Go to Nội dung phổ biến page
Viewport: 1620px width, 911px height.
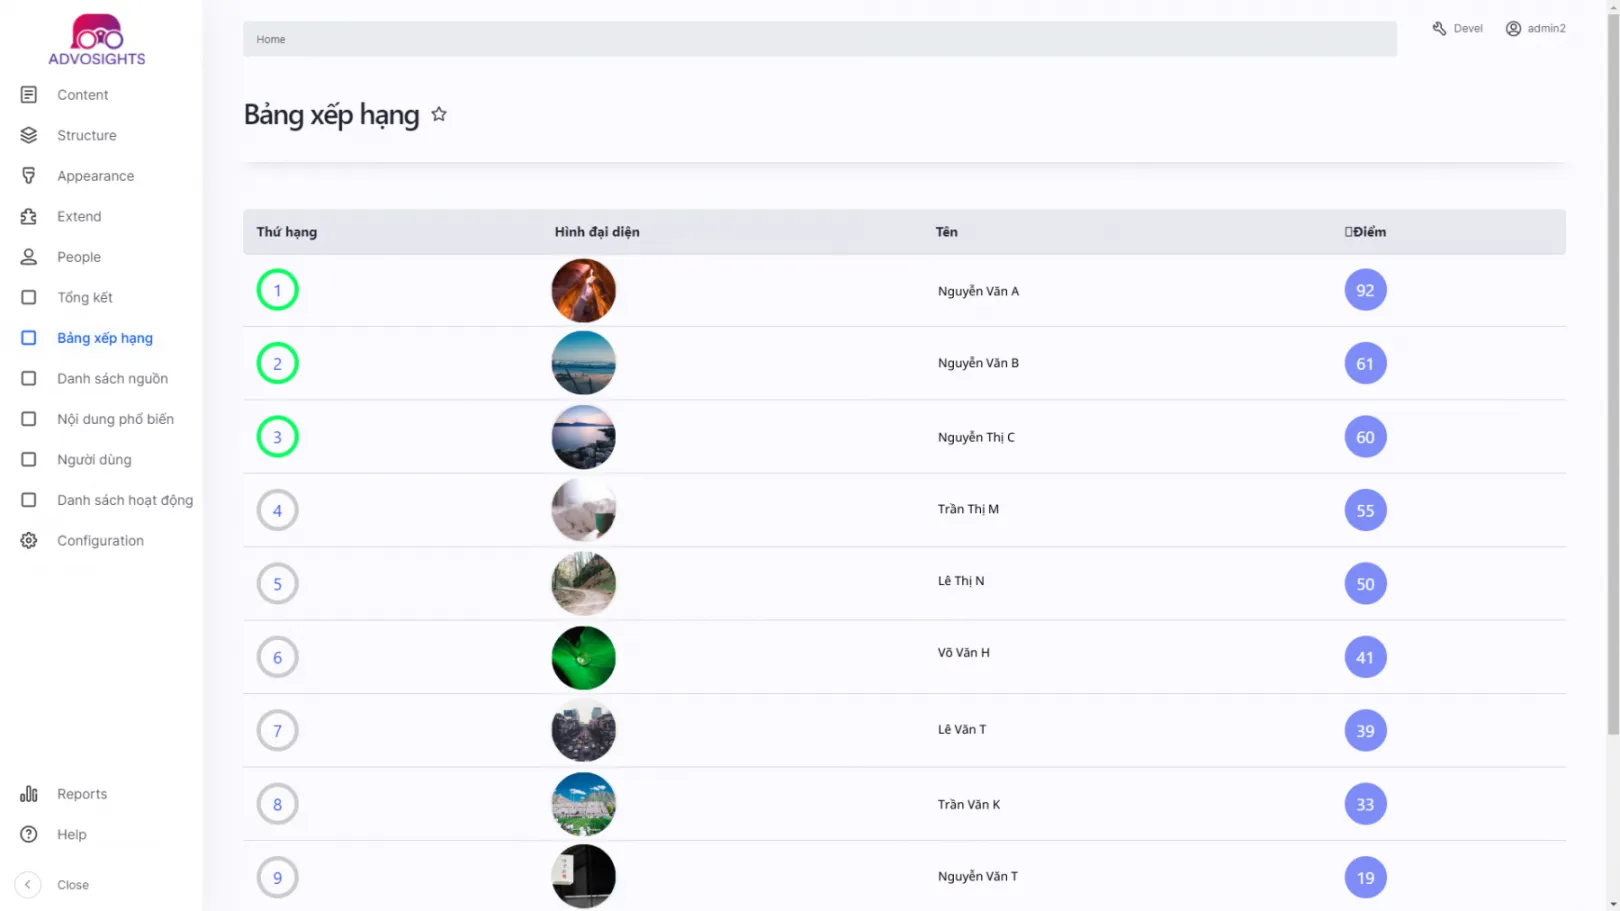[x=116, y=419]
